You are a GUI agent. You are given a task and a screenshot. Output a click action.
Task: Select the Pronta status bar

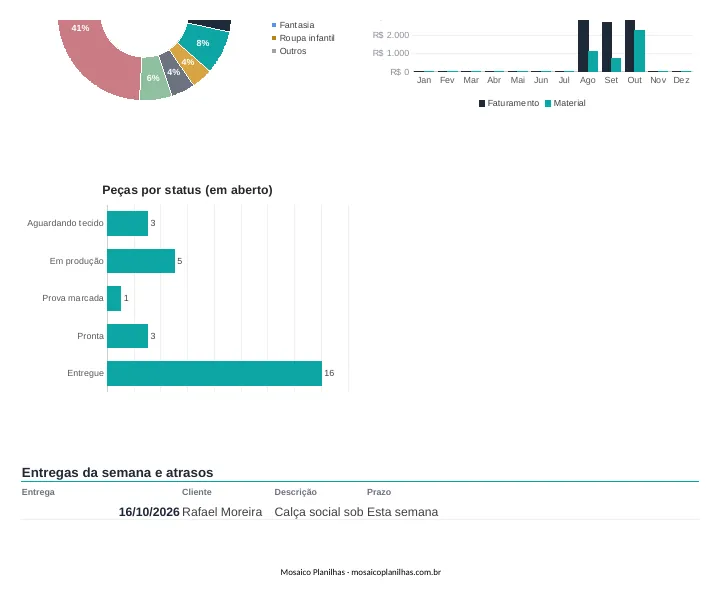(127, 336)
